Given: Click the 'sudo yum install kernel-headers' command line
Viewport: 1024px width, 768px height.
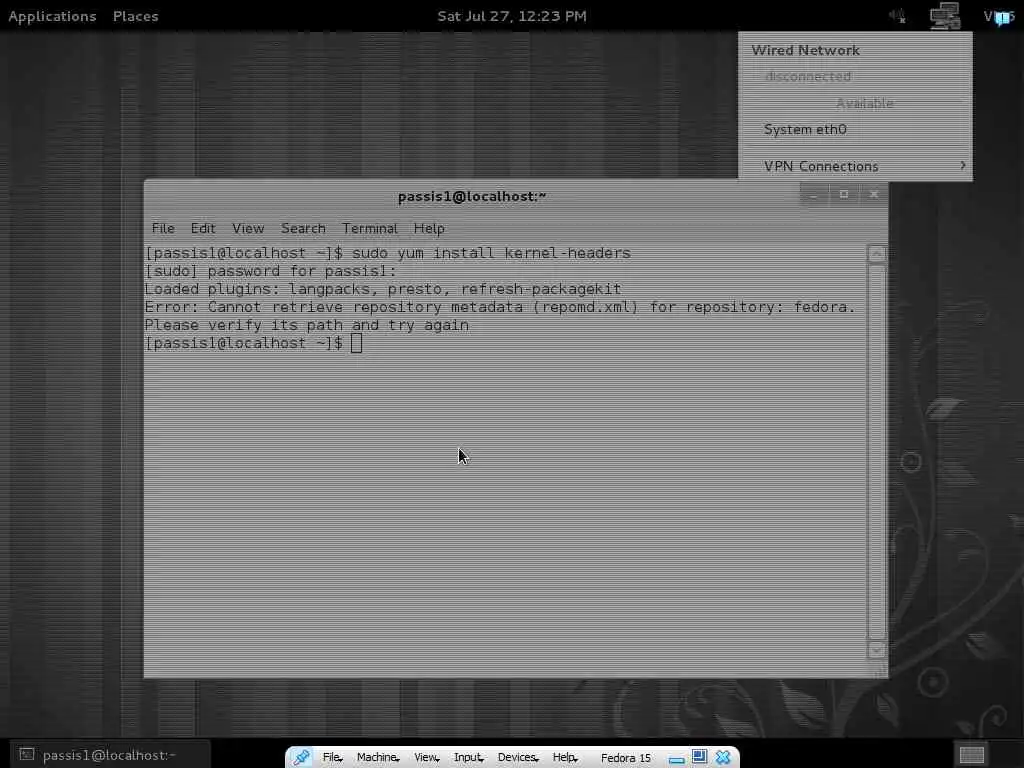Looking at the screenshot, I should pyautogui.click(x=491, y=253).
